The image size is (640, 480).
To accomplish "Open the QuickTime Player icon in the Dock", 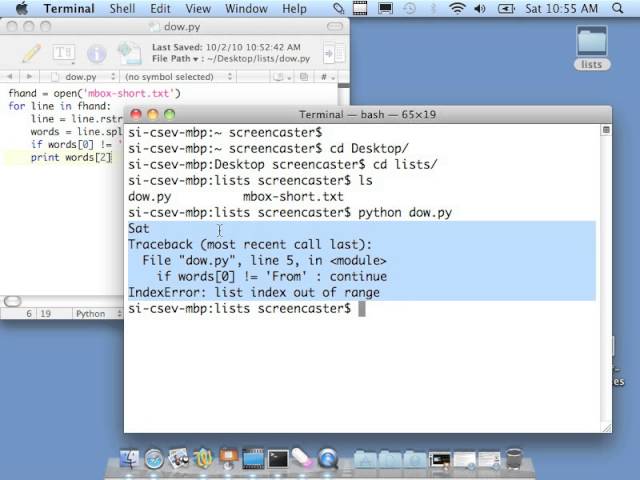I will coord(327,459).
